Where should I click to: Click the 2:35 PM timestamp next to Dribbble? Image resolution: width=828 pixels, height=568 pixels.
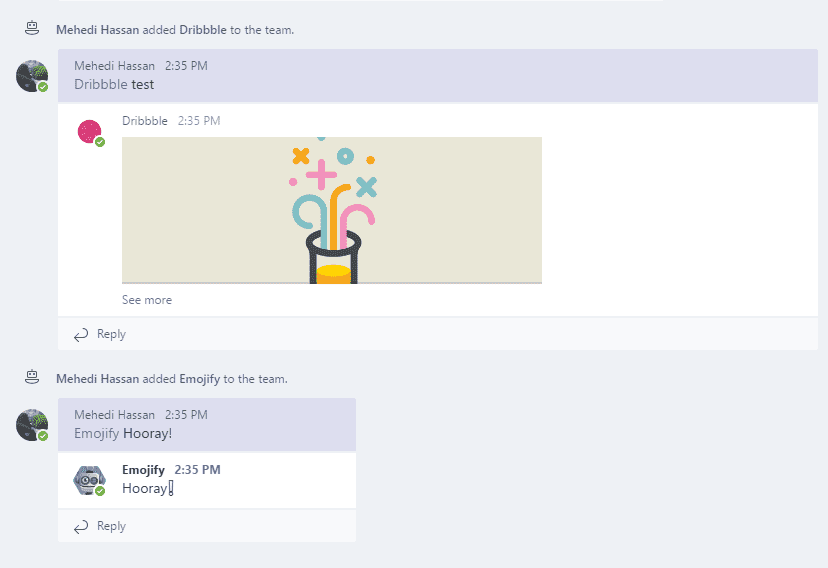(199, 121)
